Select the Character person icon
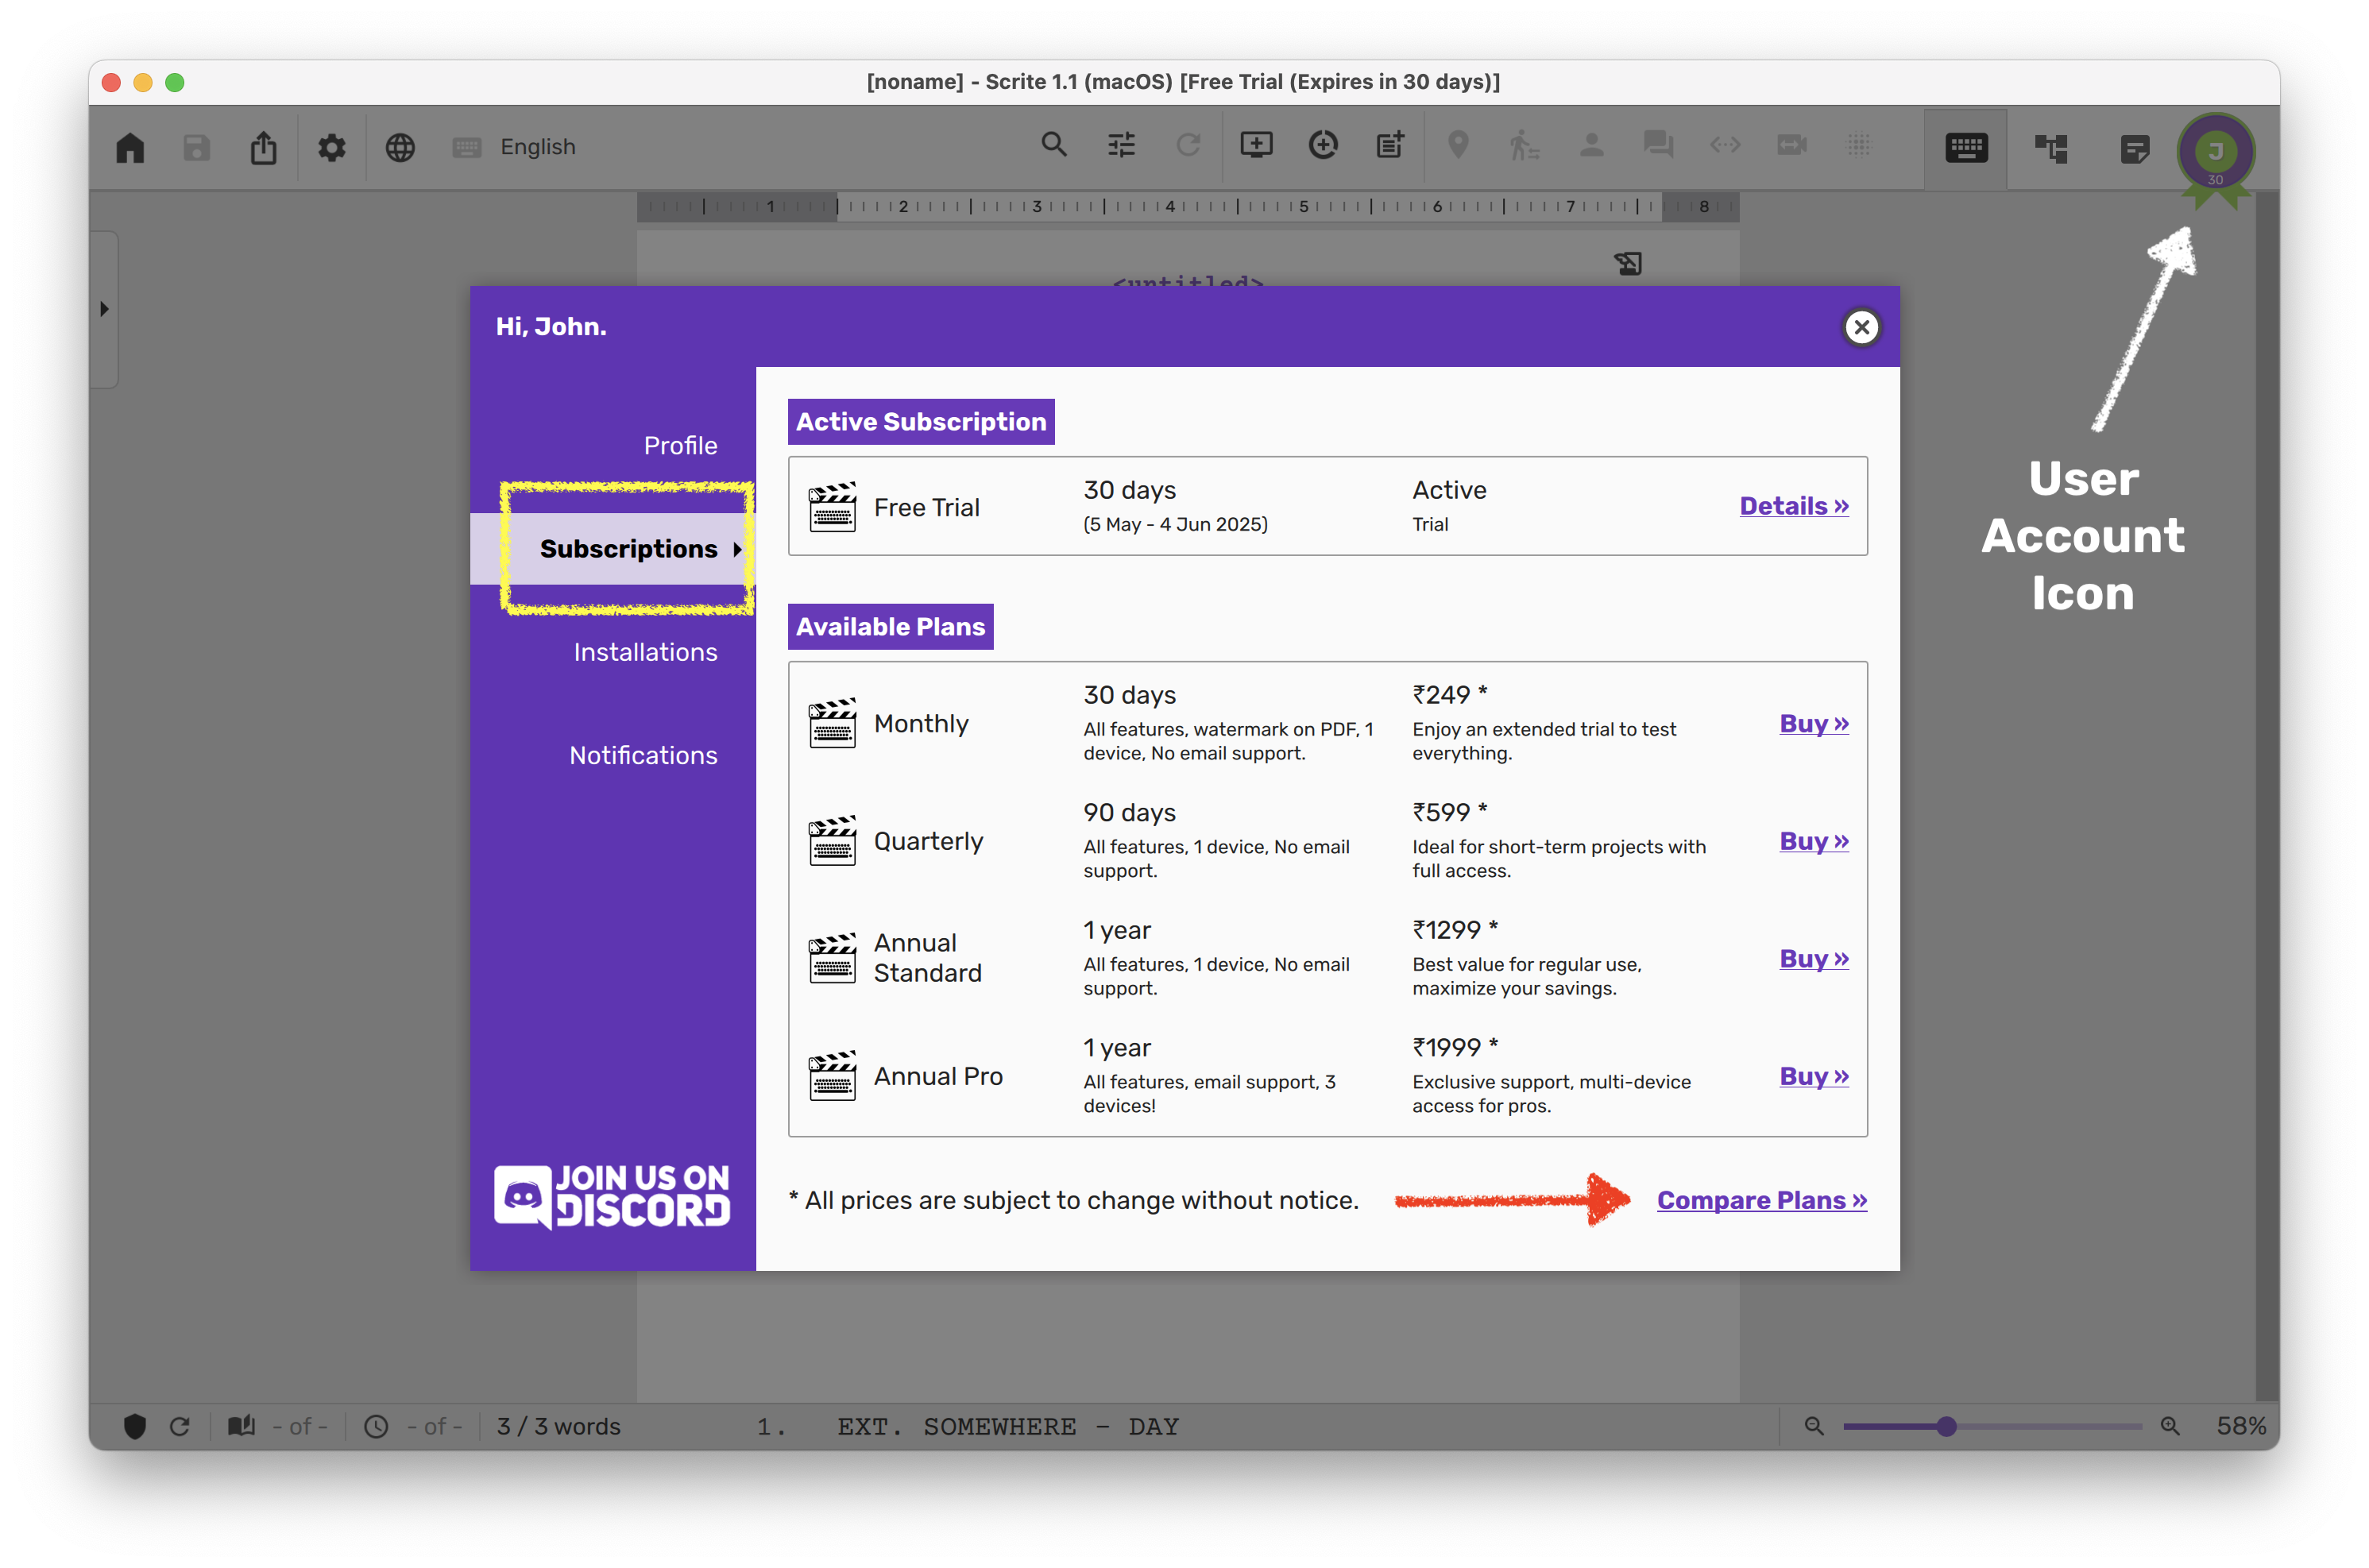The height and width of the screenshot is (1568, 2369). click(1591, 145)
